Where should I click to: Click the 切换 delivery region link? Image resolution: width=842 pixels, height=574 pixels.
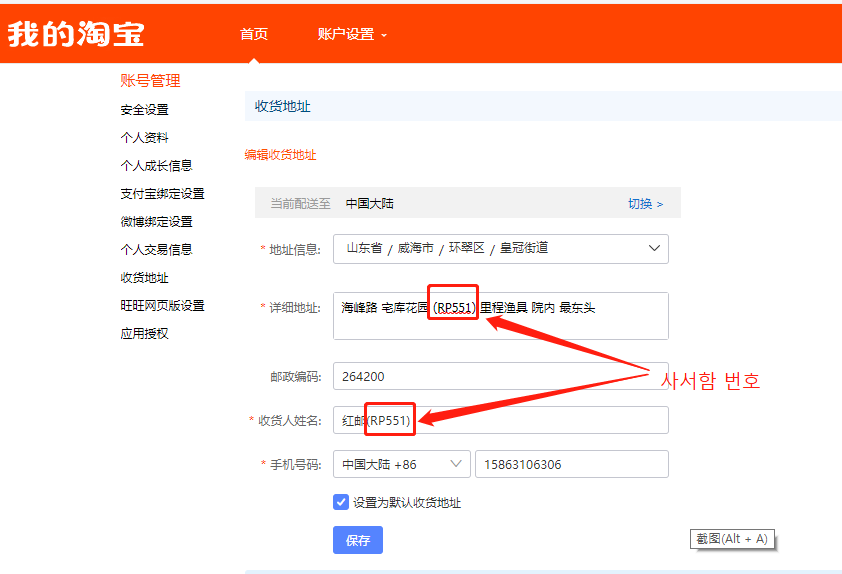(x=645, y=204)
